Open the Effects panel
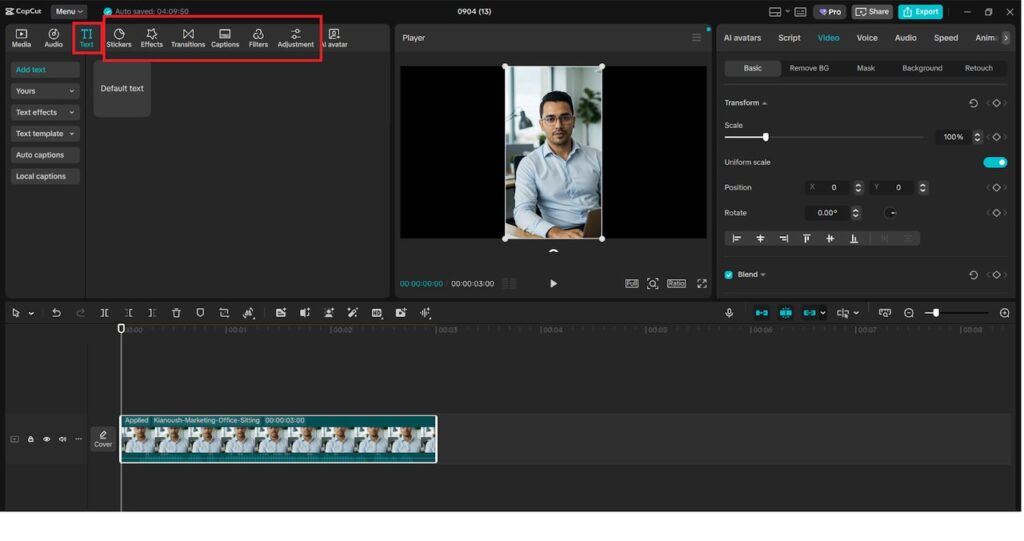Viewport: 1024px width, 541px height. (152, 38)
